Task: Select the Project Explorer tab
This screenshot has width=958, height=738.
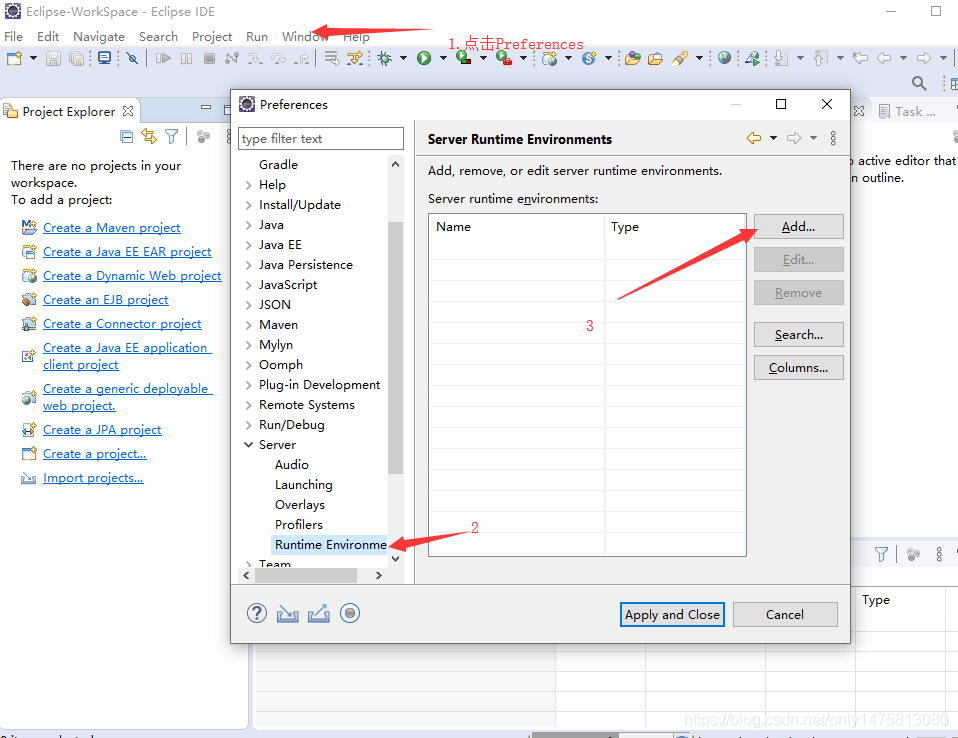Action: click(x=69, y=112)
